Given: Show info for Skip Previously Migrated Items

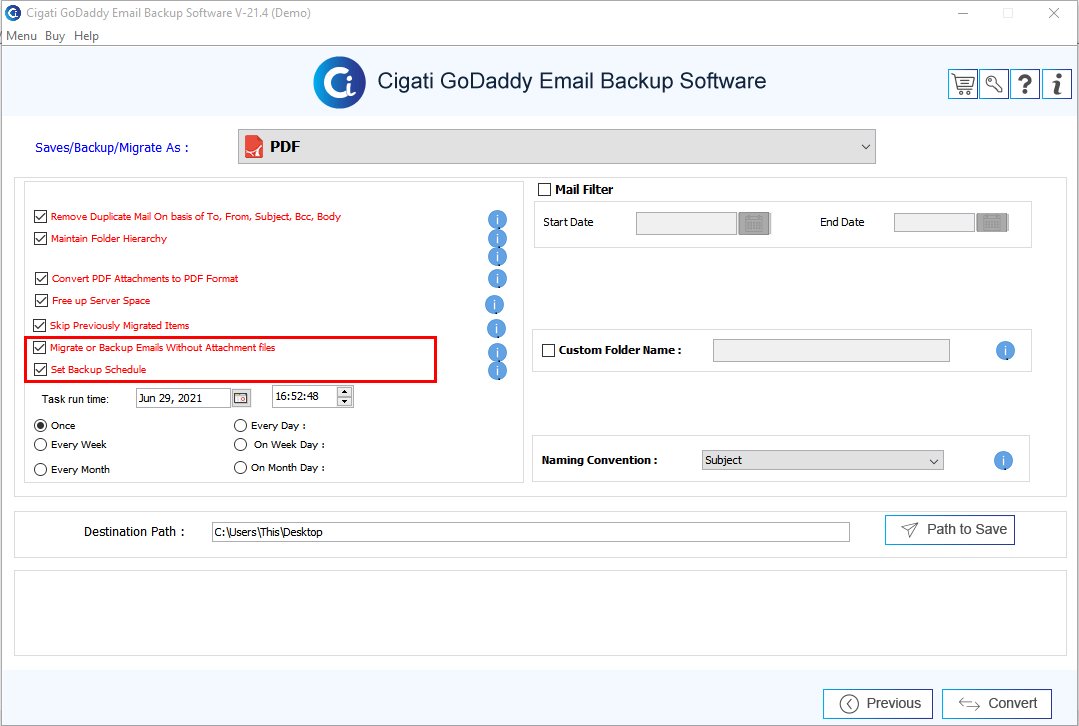Looking at the screenshot, I should coord(496,328).
